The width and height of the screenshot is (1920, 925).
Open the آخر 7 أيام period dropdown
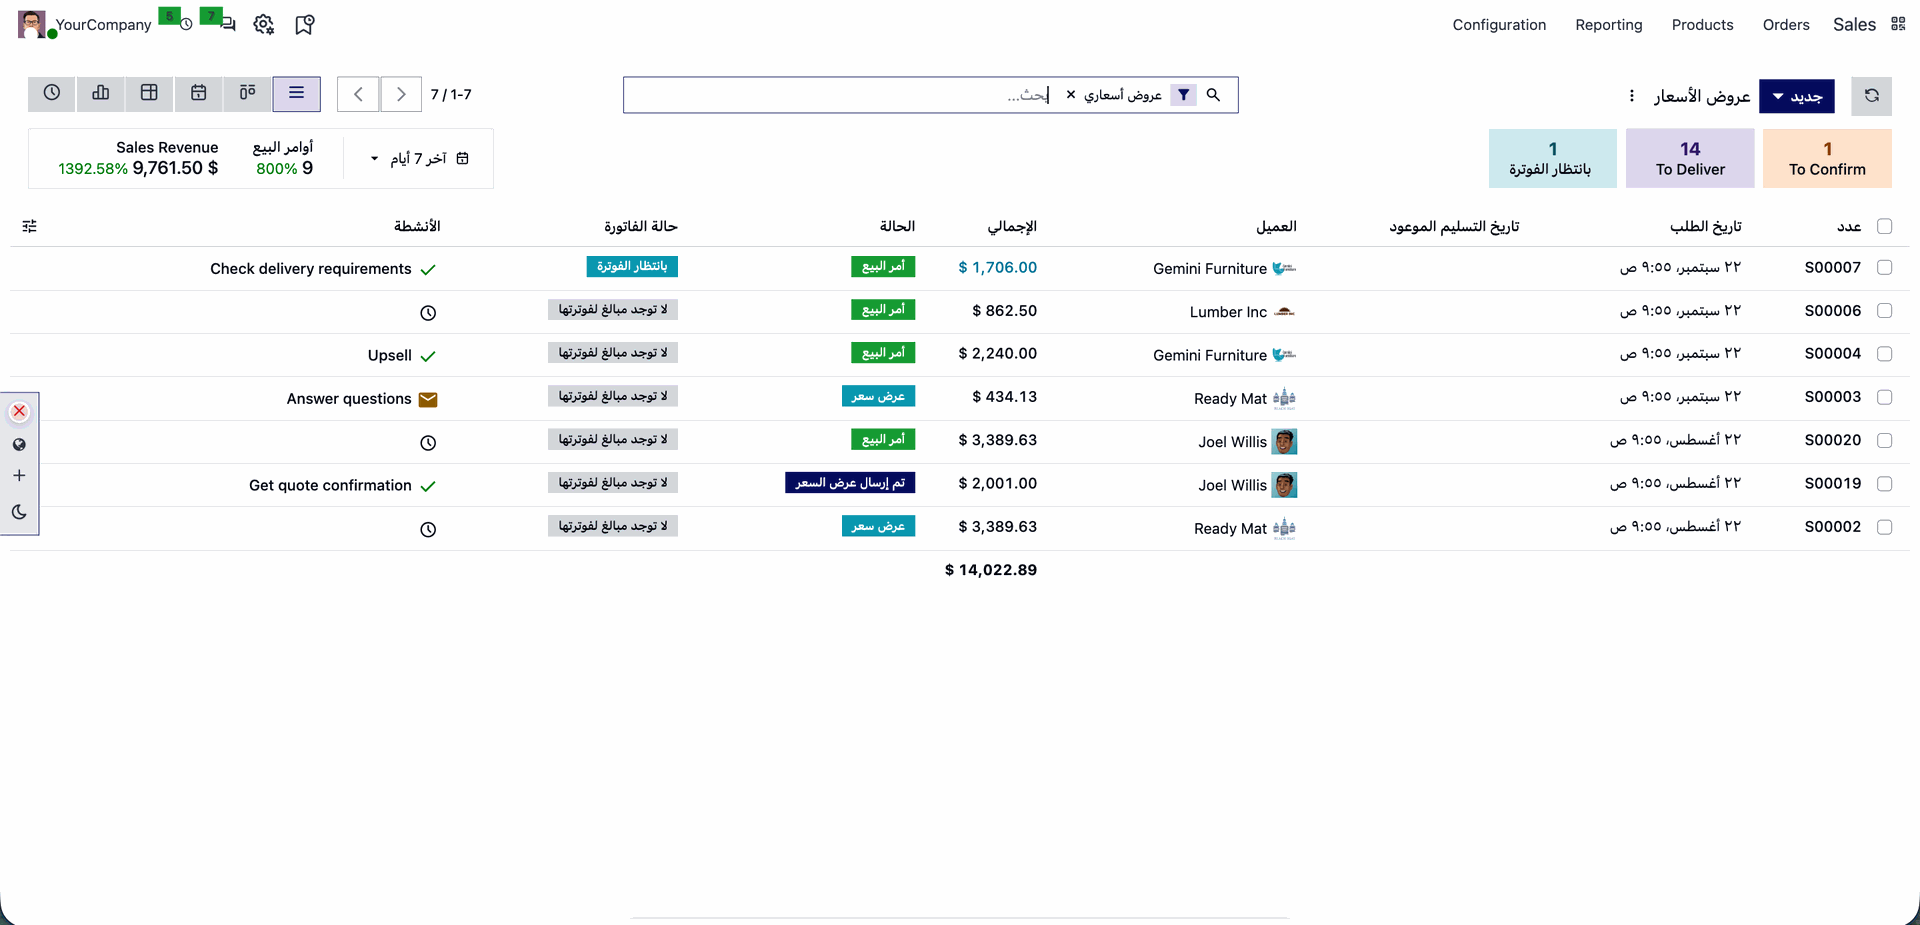point(420,158)
